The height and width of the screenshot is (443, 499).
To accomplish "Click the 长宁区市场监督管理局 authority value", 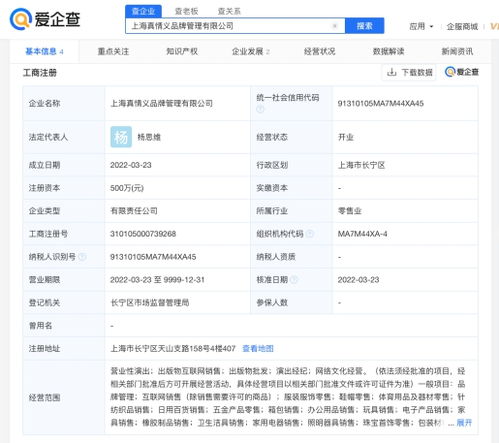I will pyautogui.click(x=150, y=303).
